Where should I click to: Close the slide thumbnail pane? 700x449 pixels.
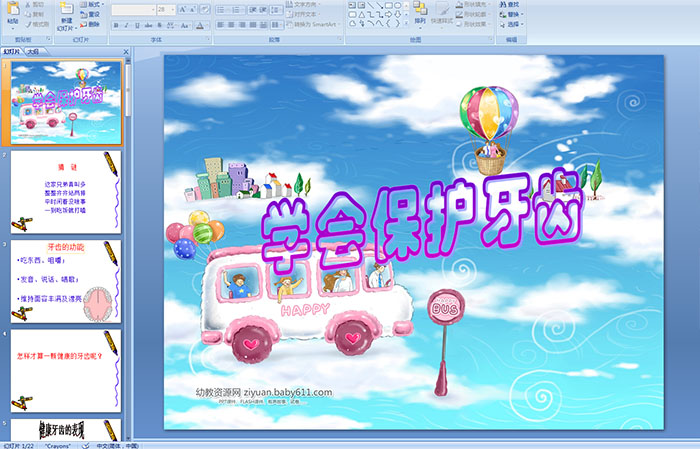pyautogui.click(x=126, y=52)
